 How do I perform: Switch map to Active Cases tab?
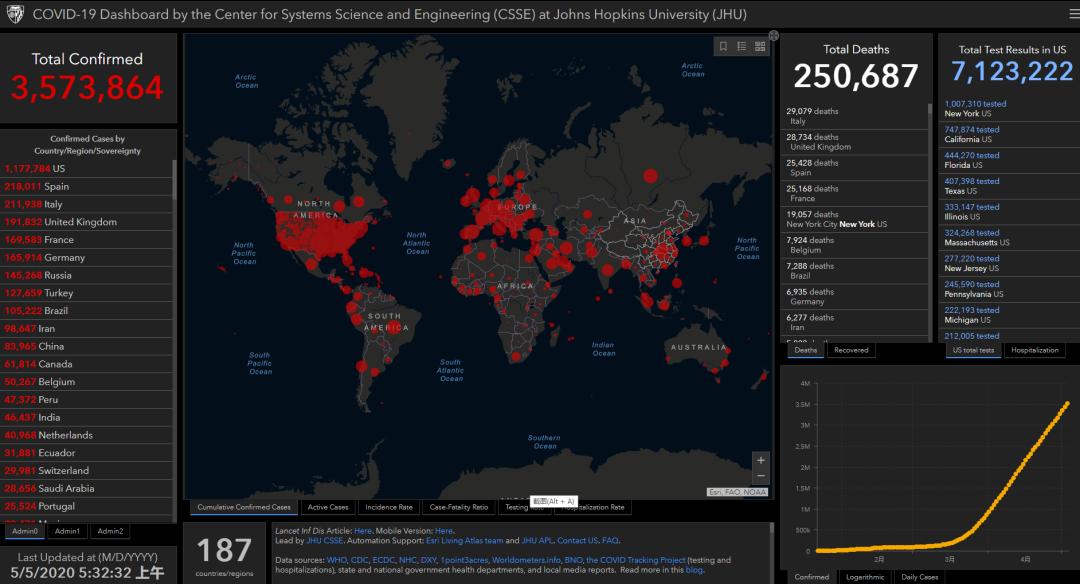(x=328, y=507)
